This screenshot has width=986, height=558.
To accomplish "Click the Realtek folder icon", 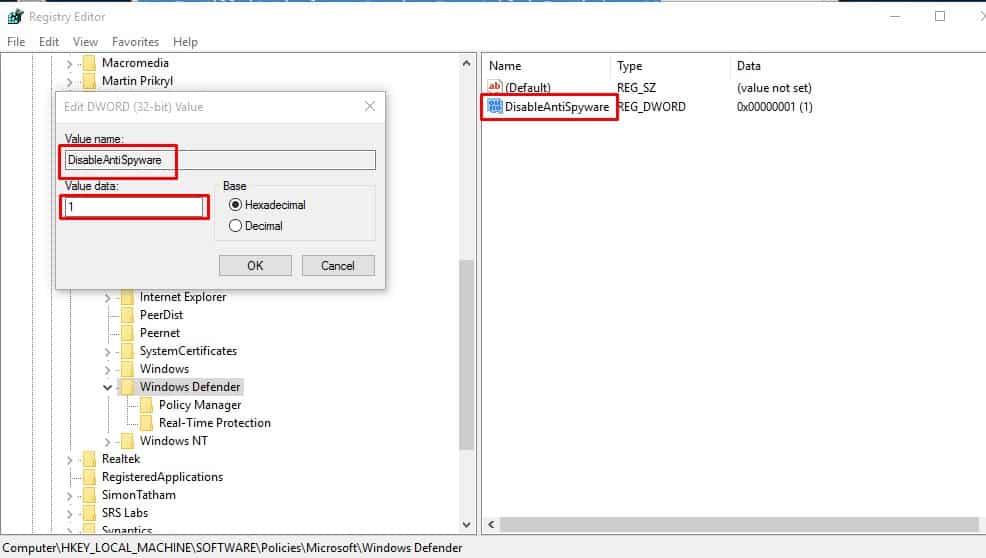I will click(89, 459).
